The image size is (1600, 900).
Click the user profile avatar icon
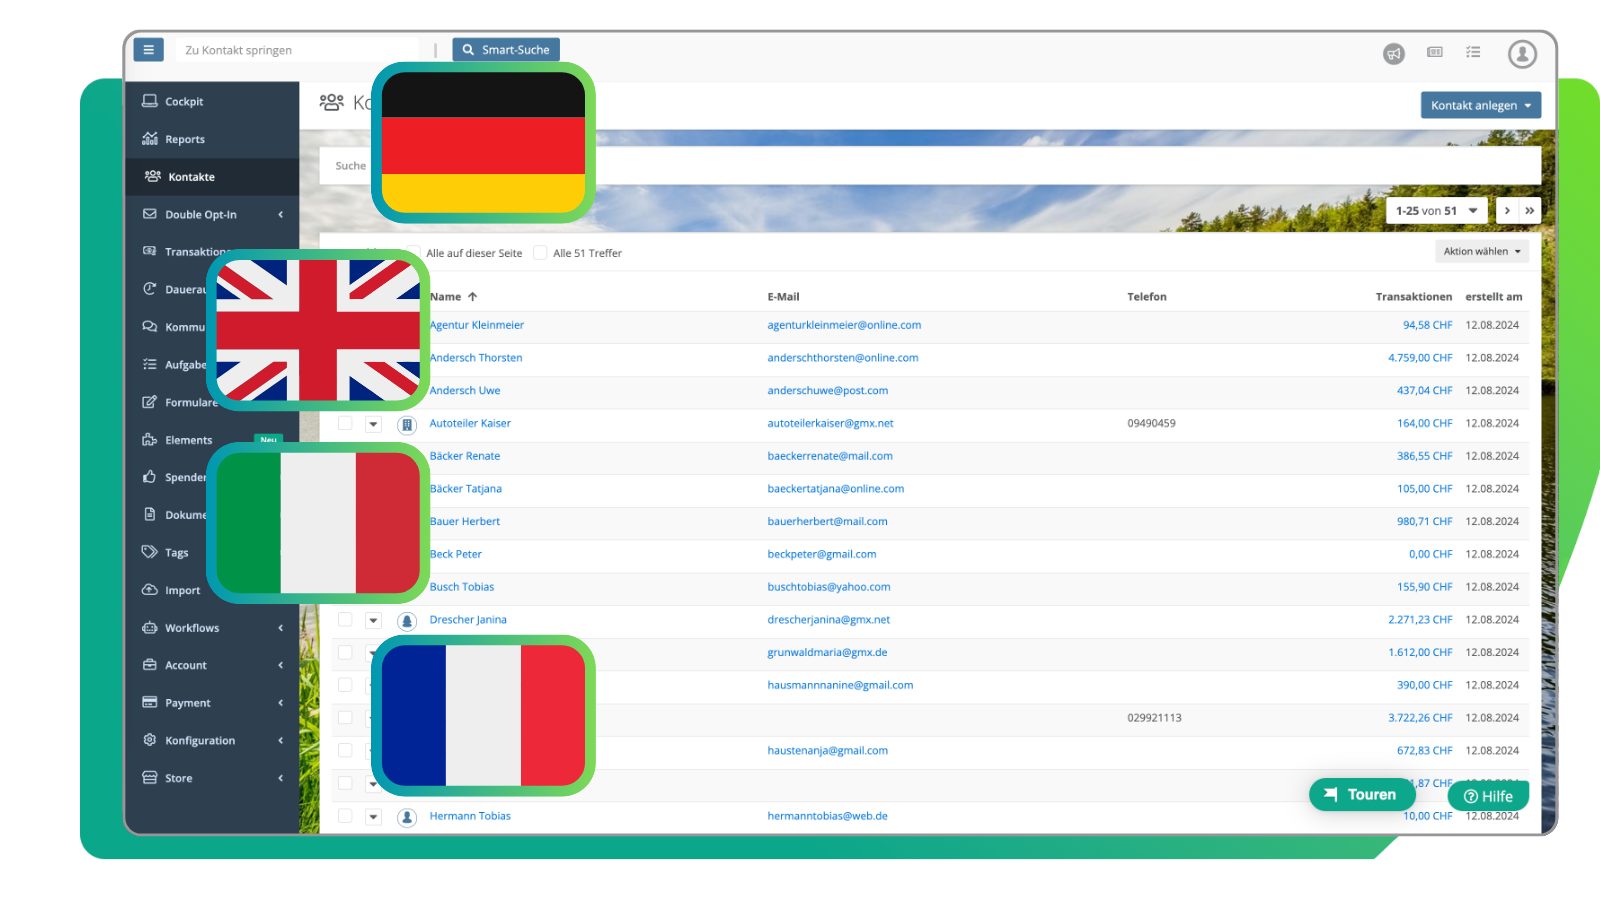[x=1522, y=53]
